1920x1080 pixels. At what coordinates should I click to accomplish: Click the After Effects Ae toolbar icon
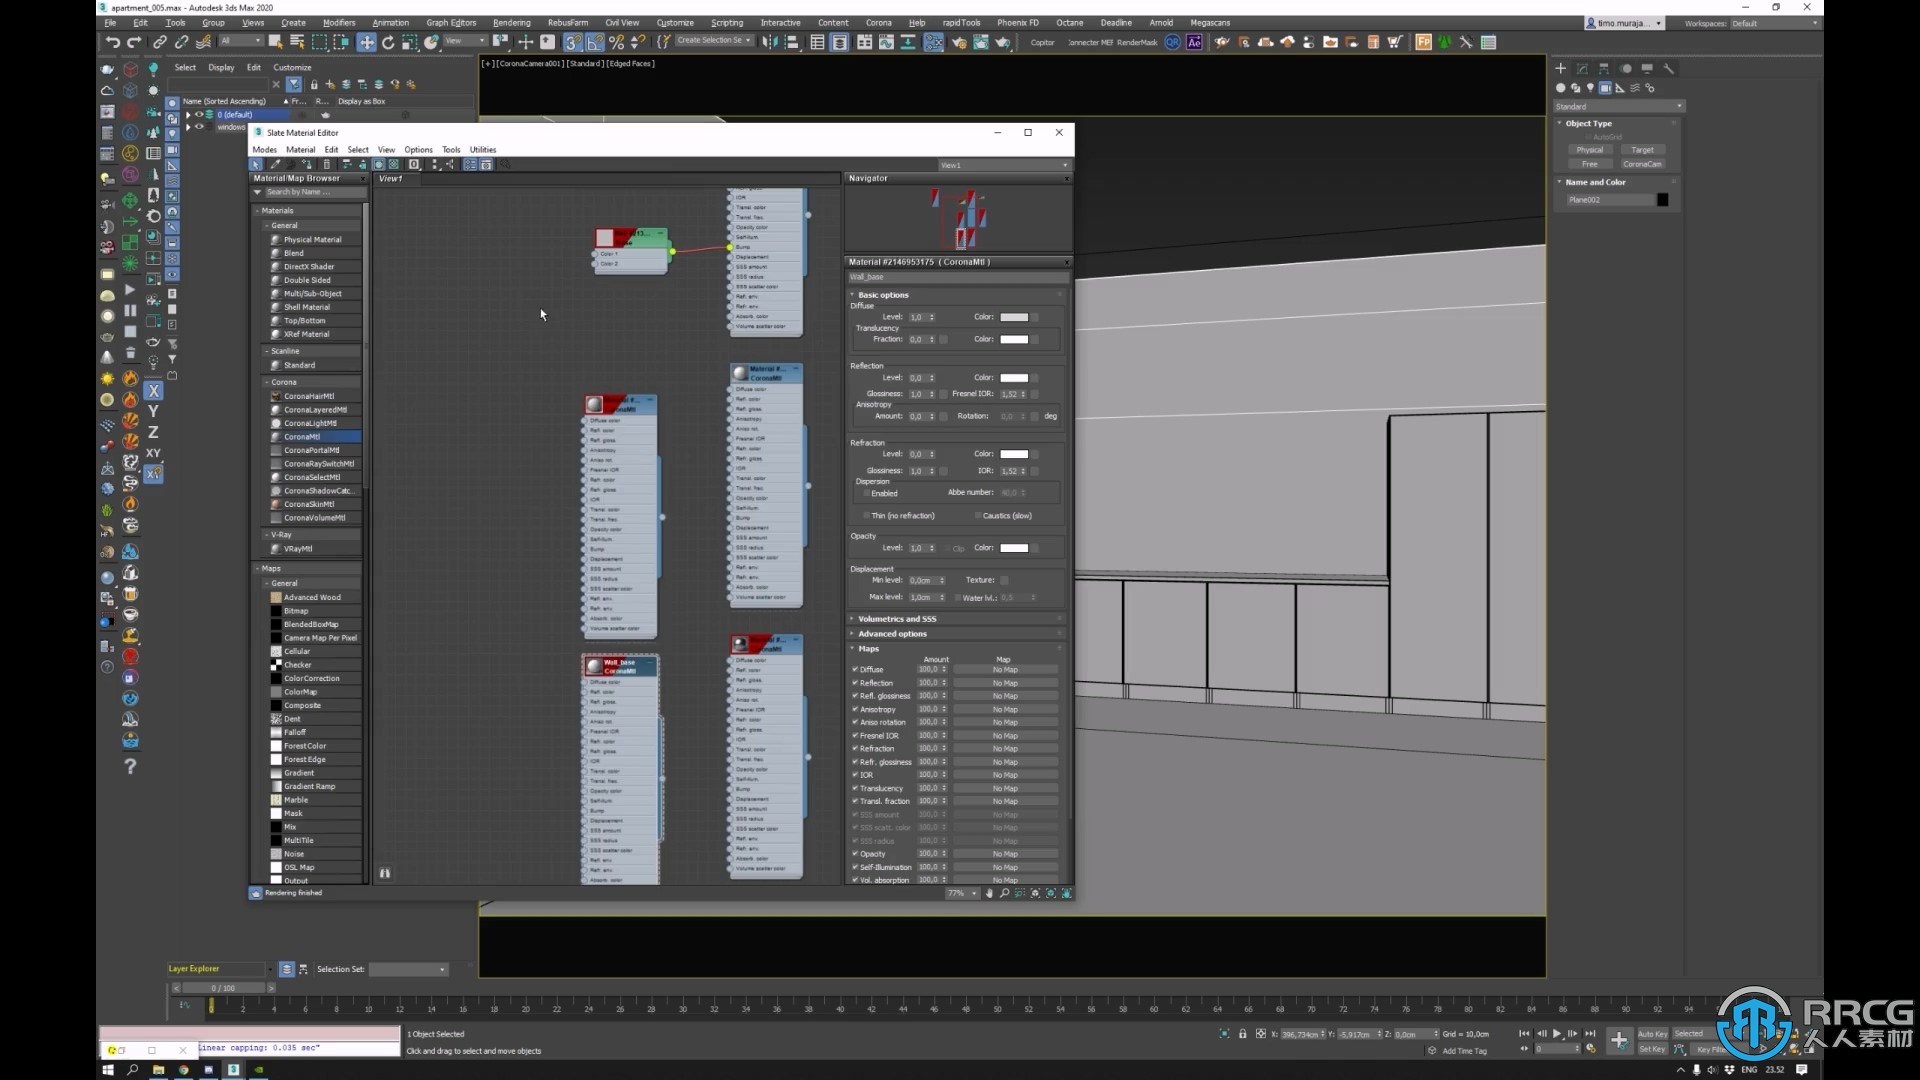1194,42
